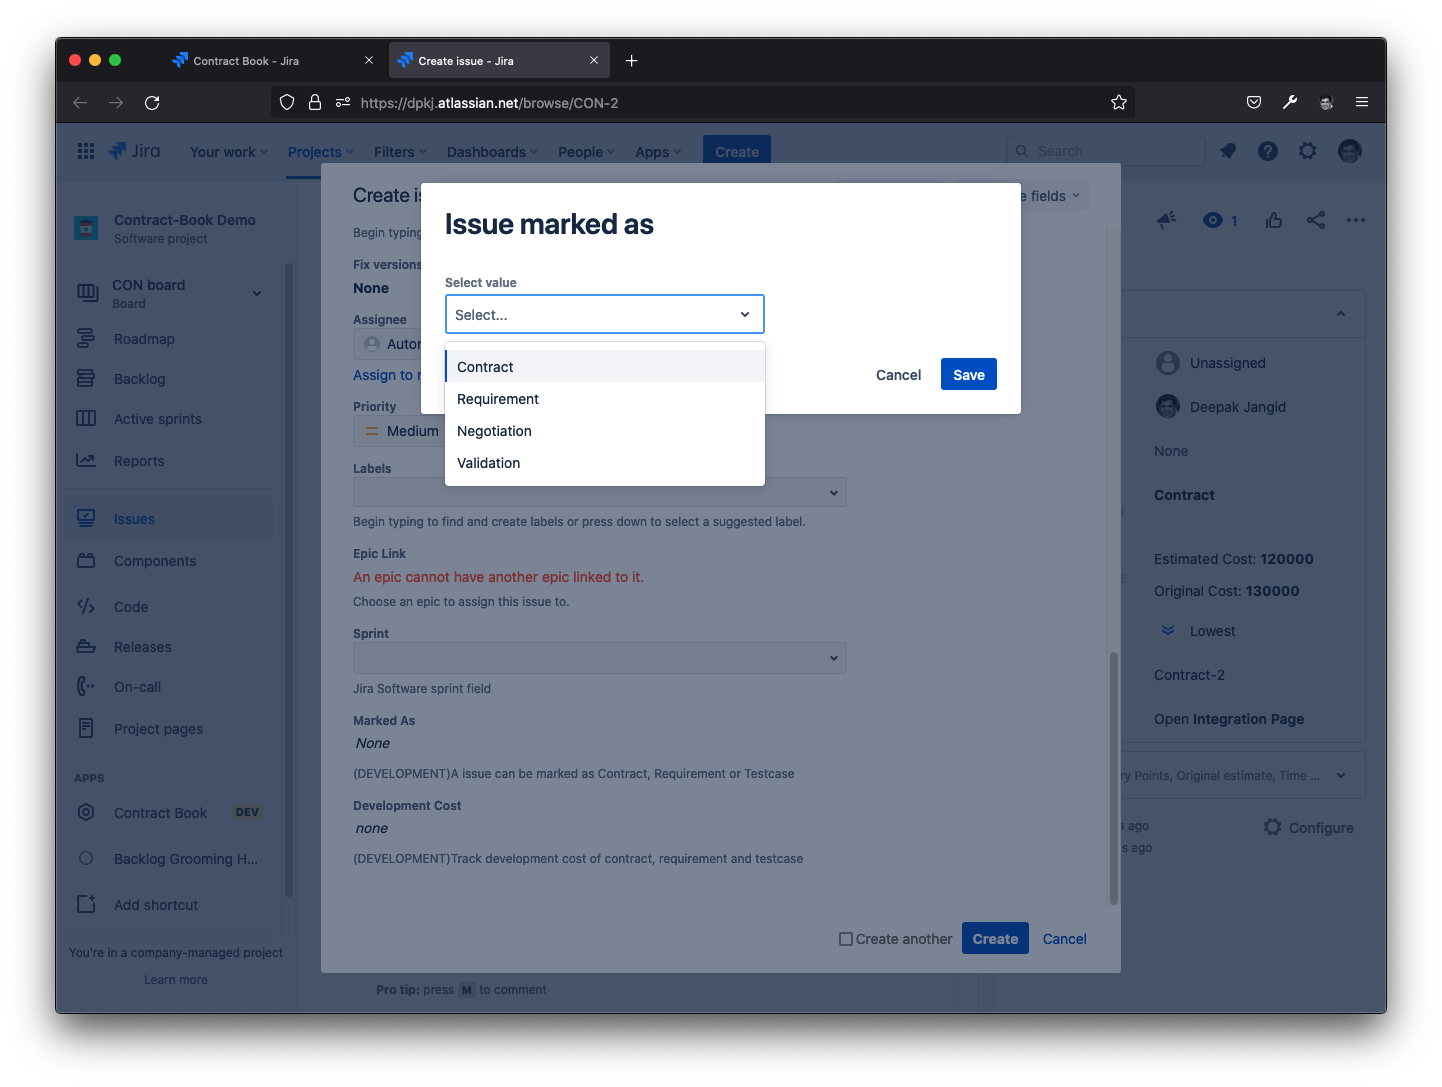
Task: Switch to the Contract Book - Jira tab
Action: [272, 61]
